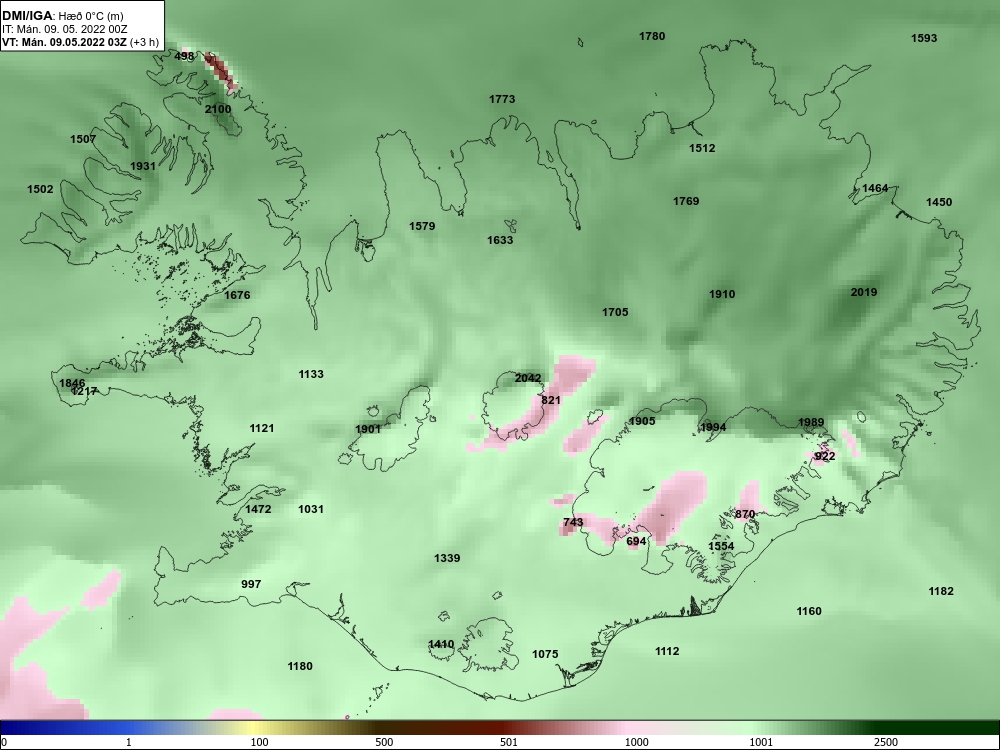The image size is (1000, 750).
Task: Click the map value 498
Action: tap(184, 56)
